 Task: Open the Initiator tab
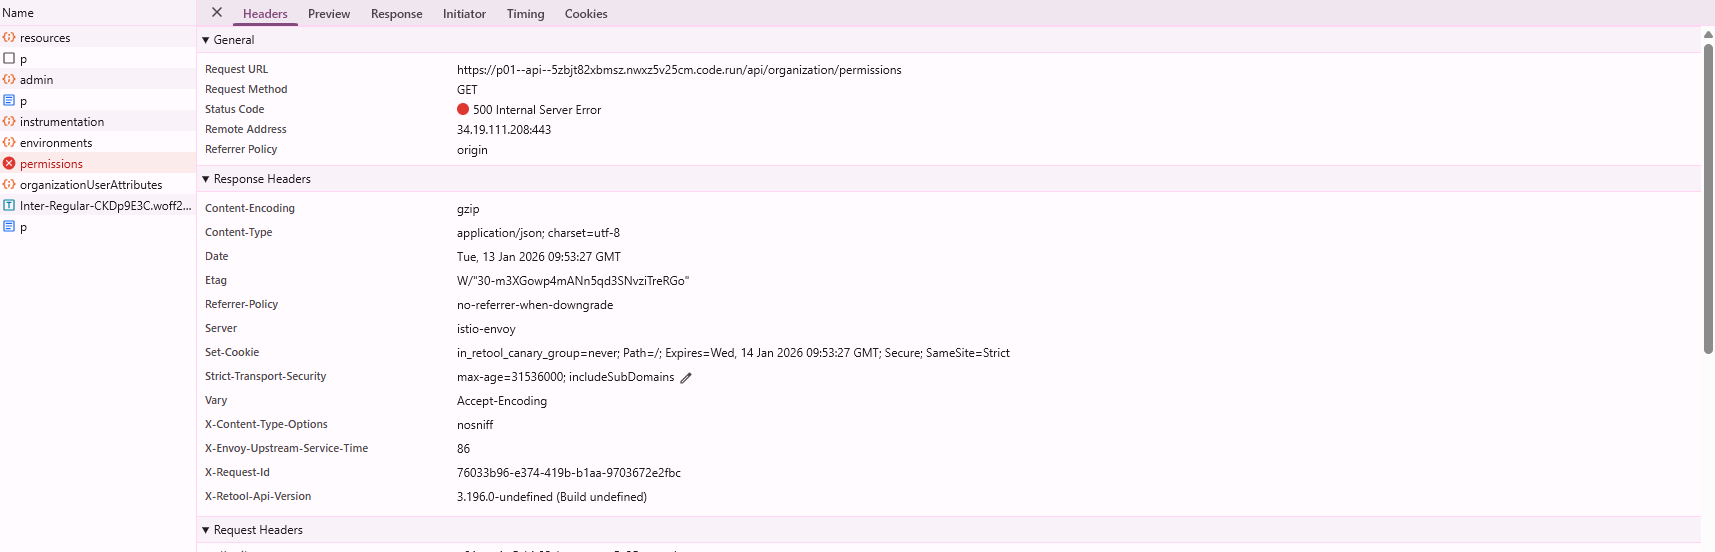click(464, 14)
